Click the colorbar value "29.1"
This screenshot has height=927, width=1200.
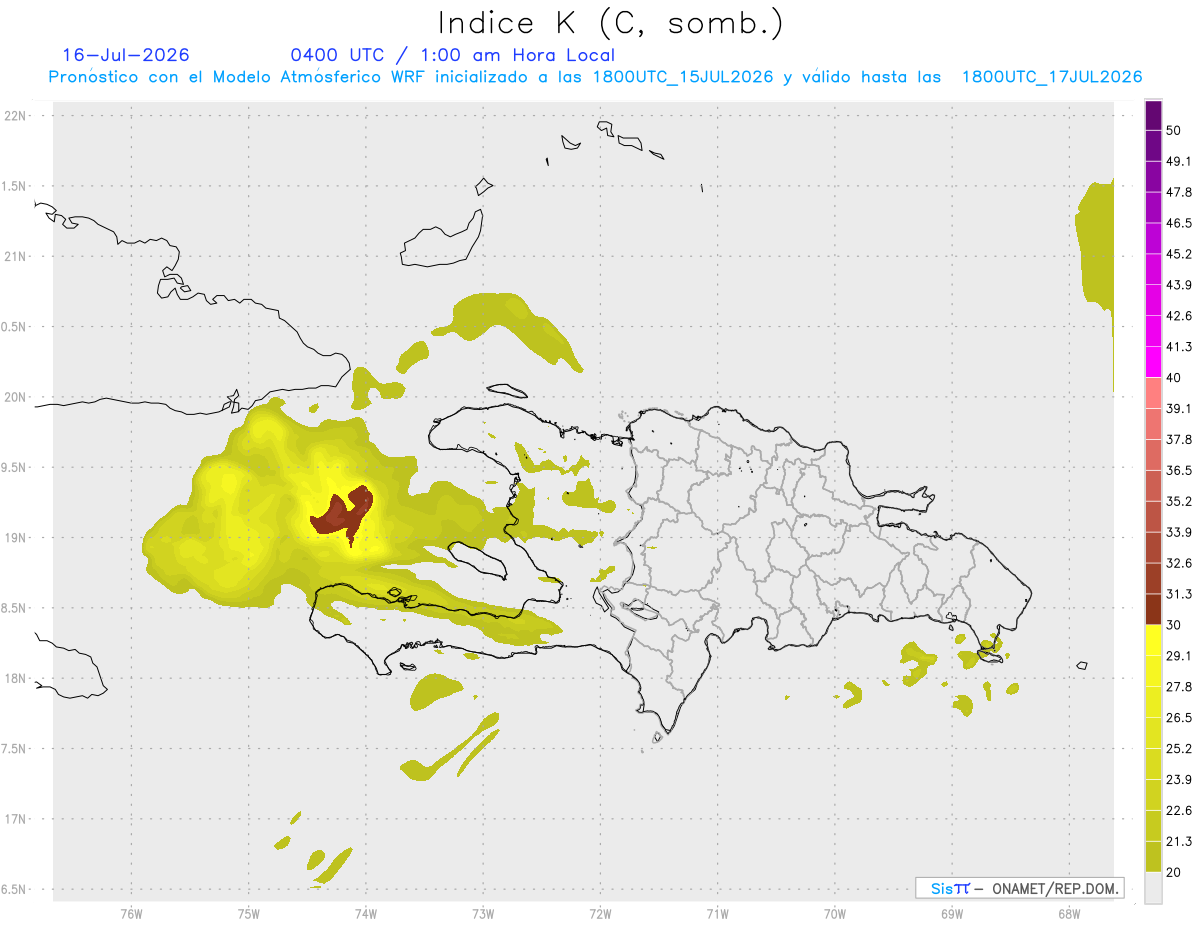click(1180, 656)
